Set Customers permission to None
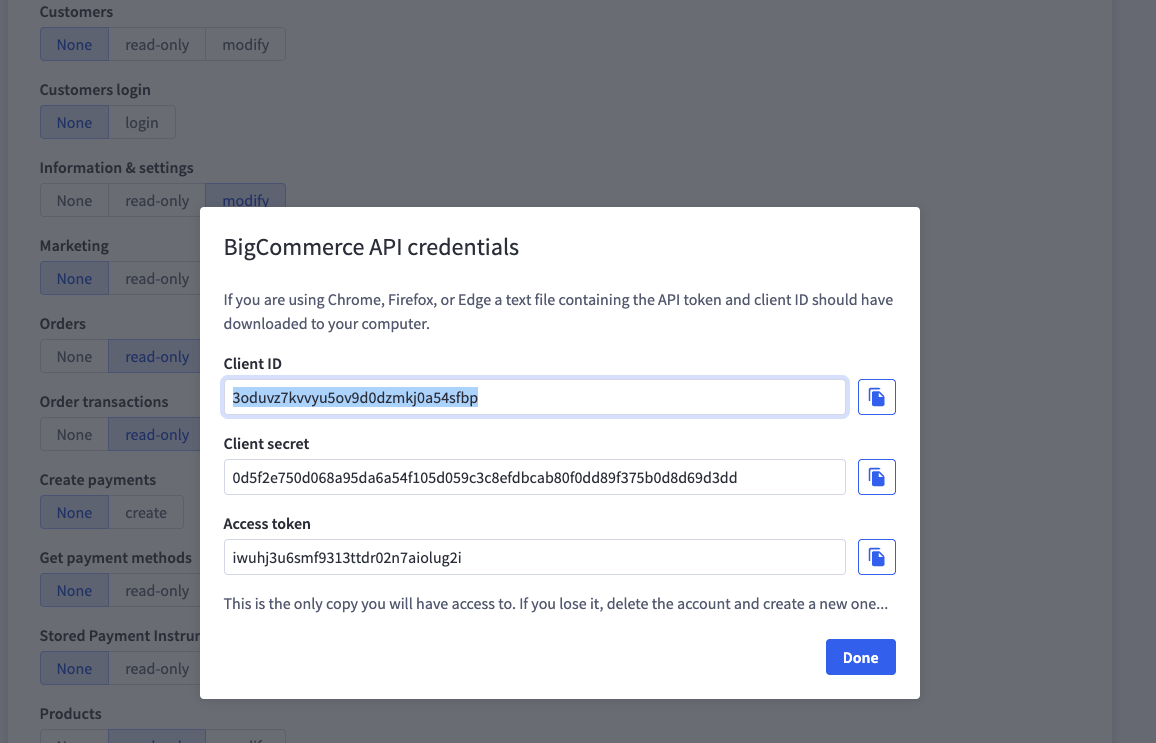This screenshot has width=1156, height=743. click(x=74, y=44)
